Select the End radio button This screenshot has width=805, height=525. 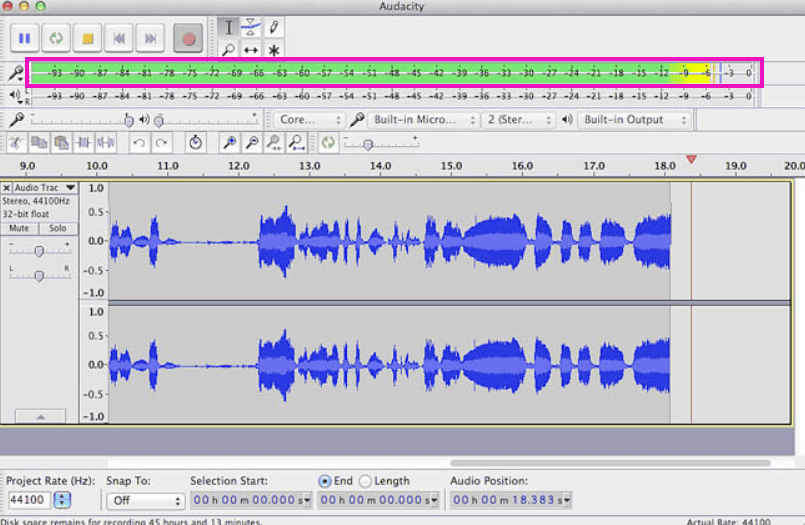325,481
